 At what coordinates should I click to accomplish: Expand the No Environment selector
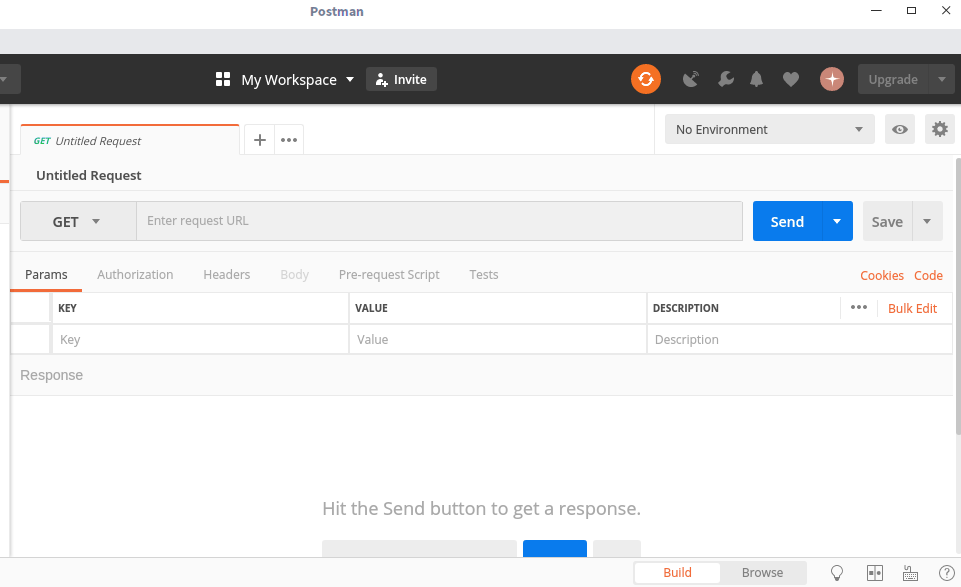point(769,129)
